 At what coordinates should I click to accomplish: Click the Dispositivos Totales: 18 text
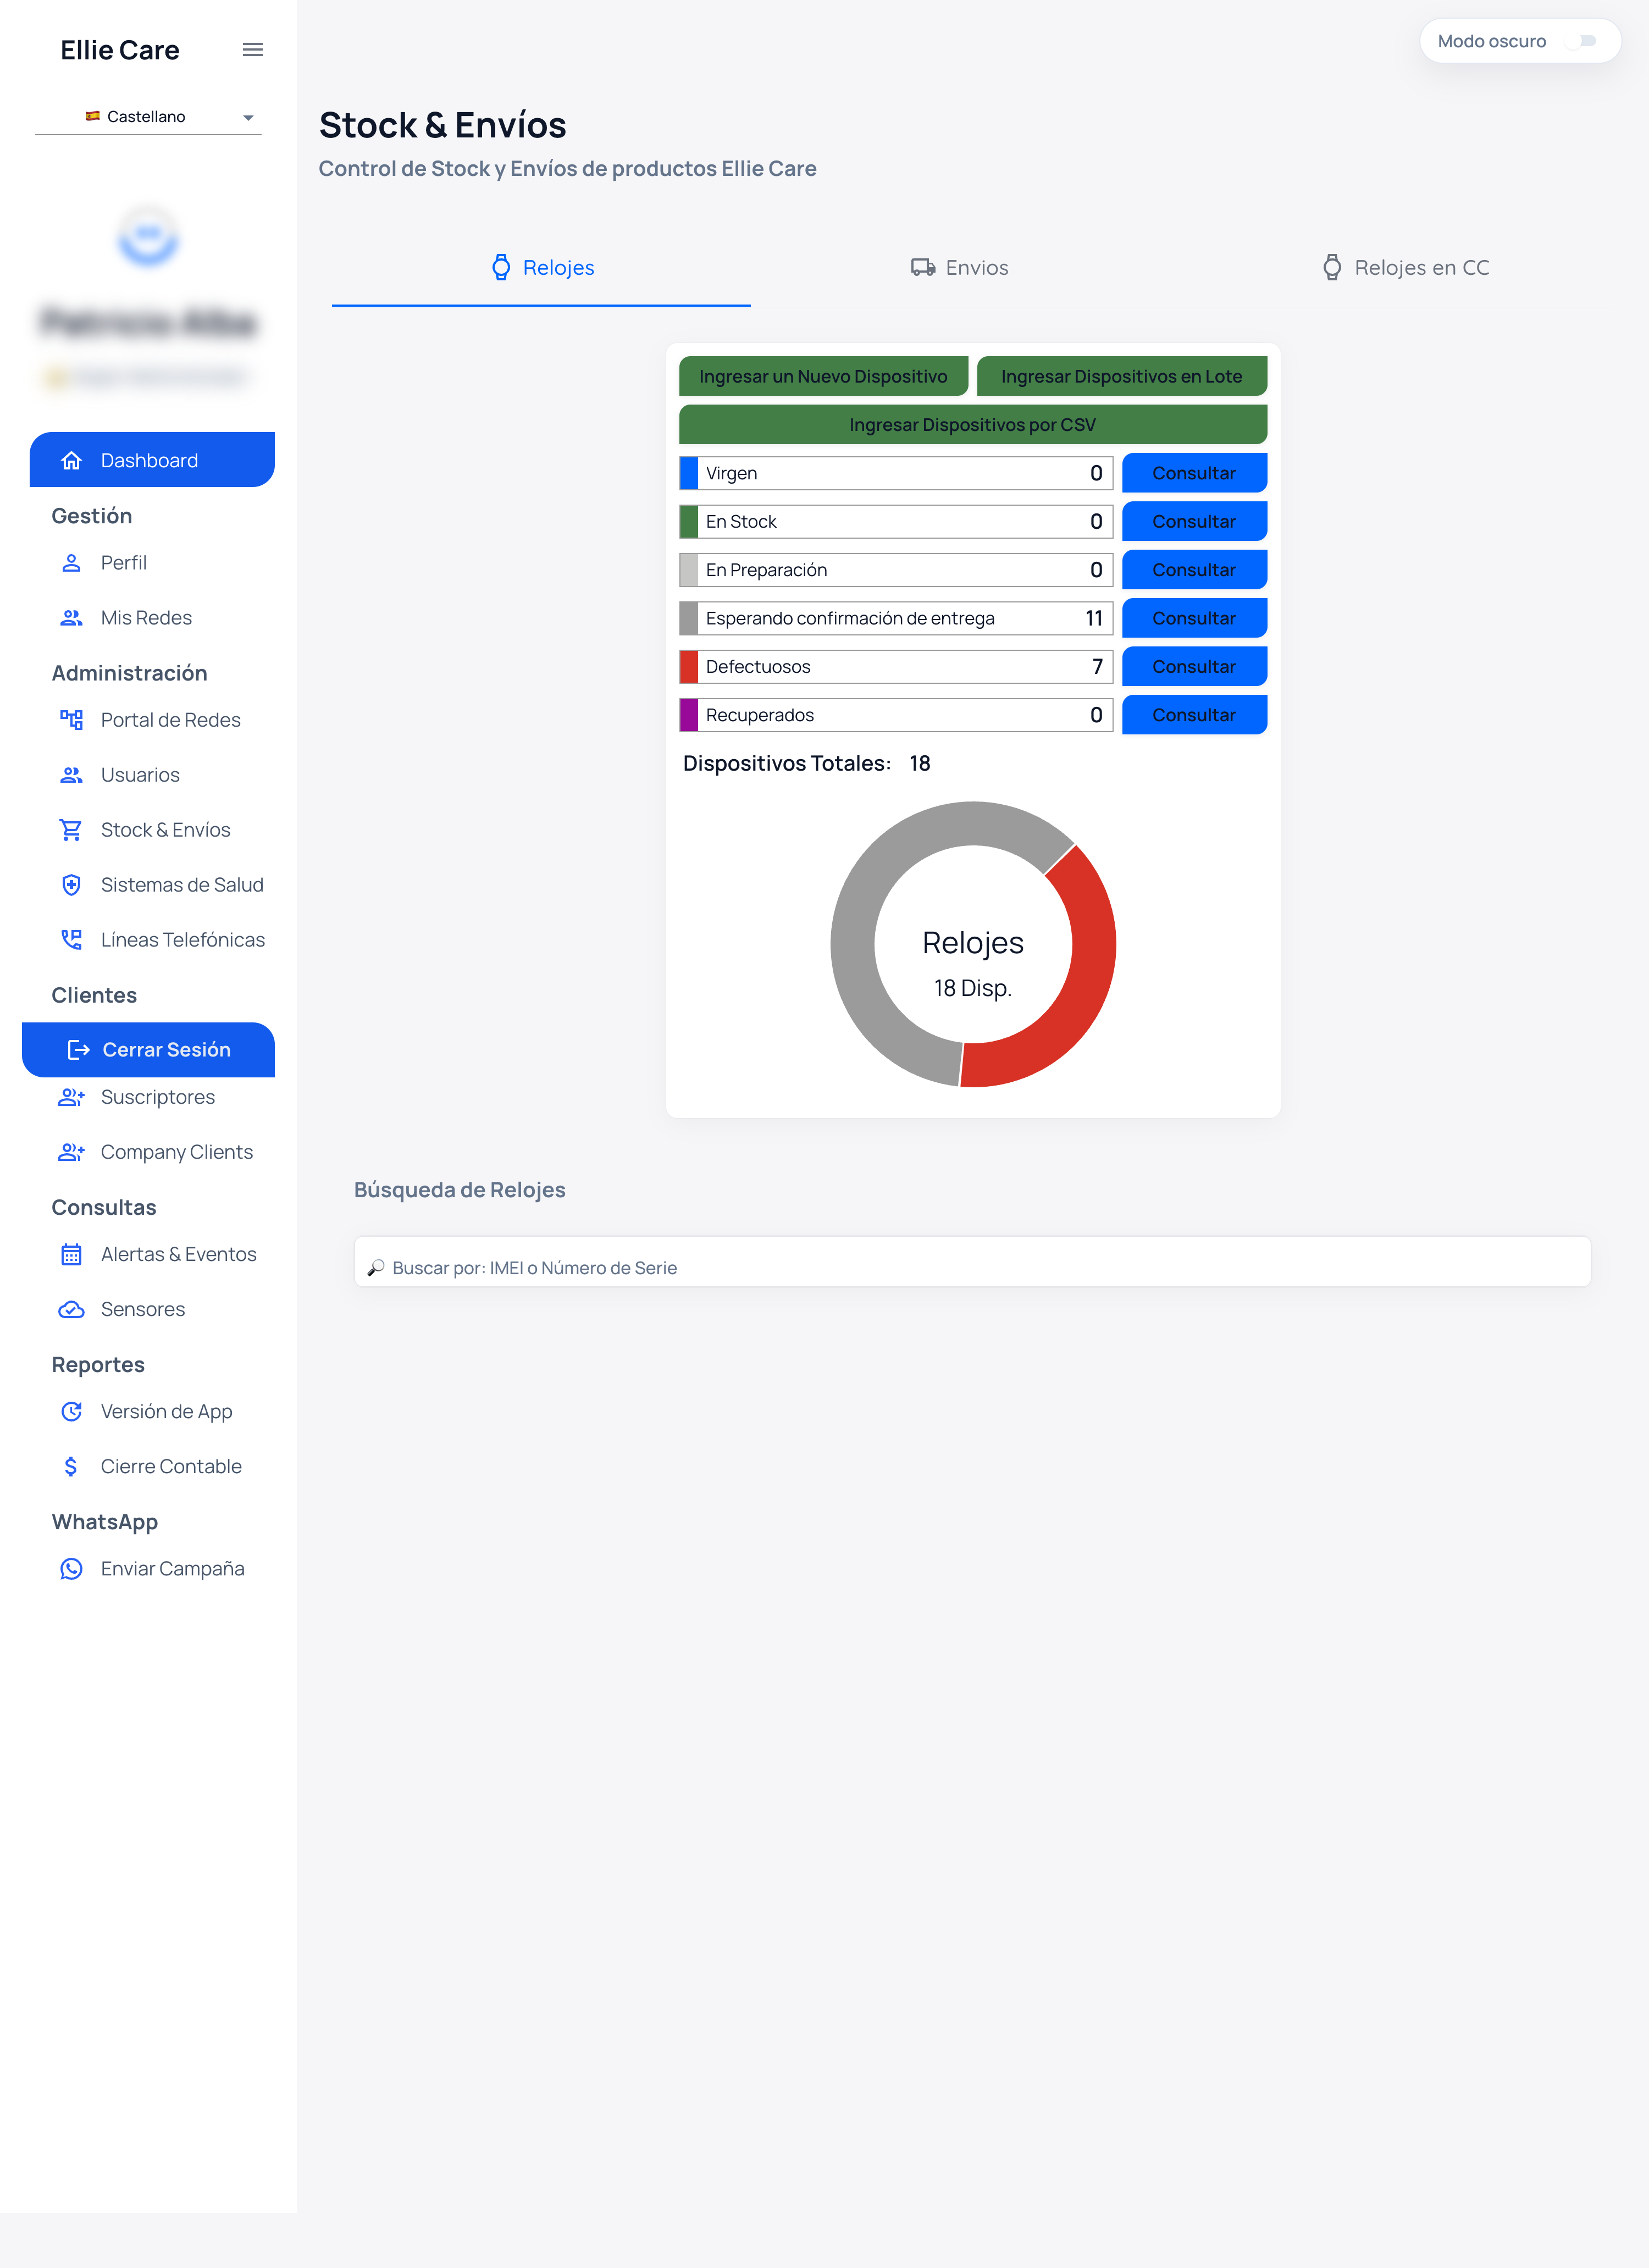pyautogui.click(x=806, y=763)
